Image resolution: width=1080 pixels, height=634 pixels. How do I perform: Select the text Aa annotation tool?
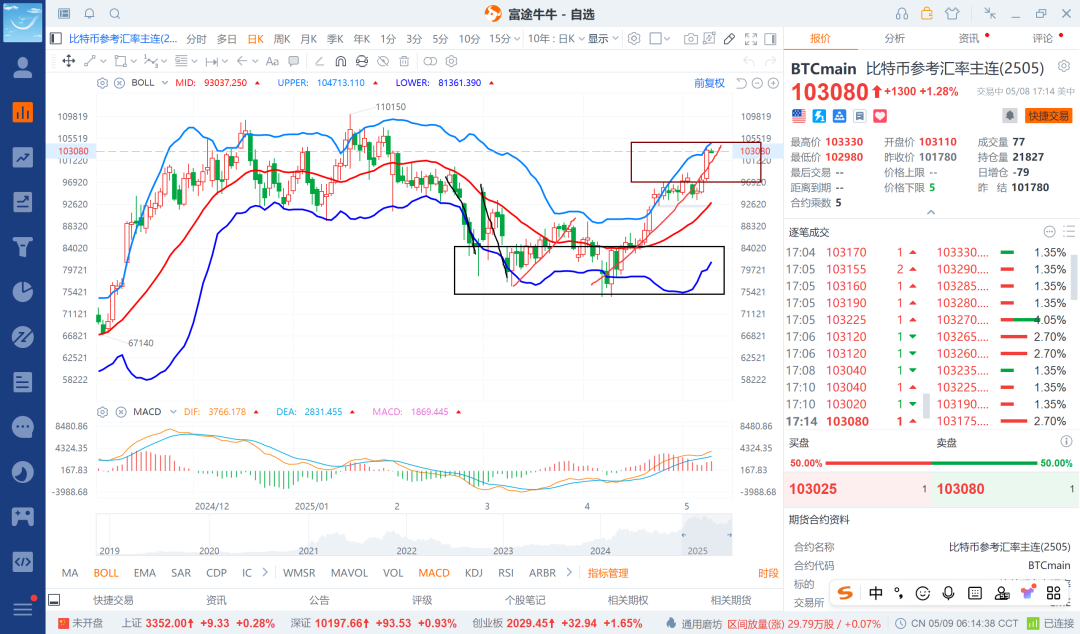[272, 61]
